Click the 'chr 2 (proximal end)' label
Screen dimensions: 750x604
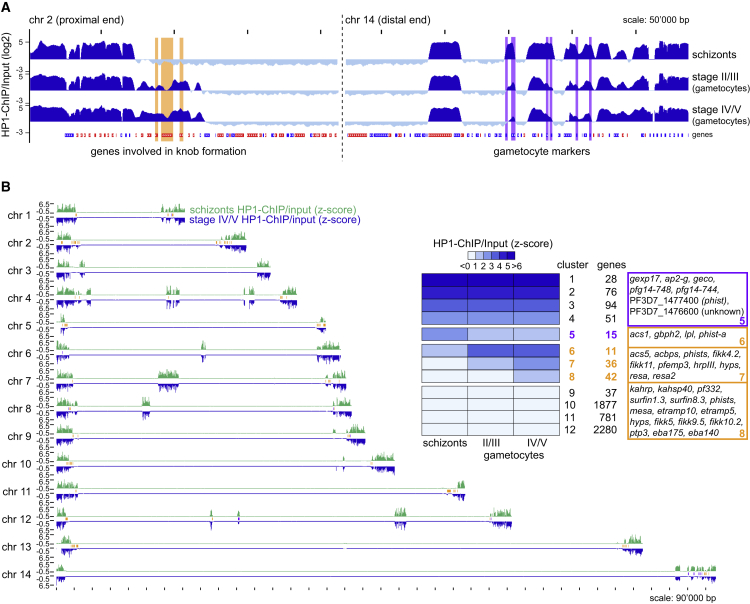[x=76, y=20]
